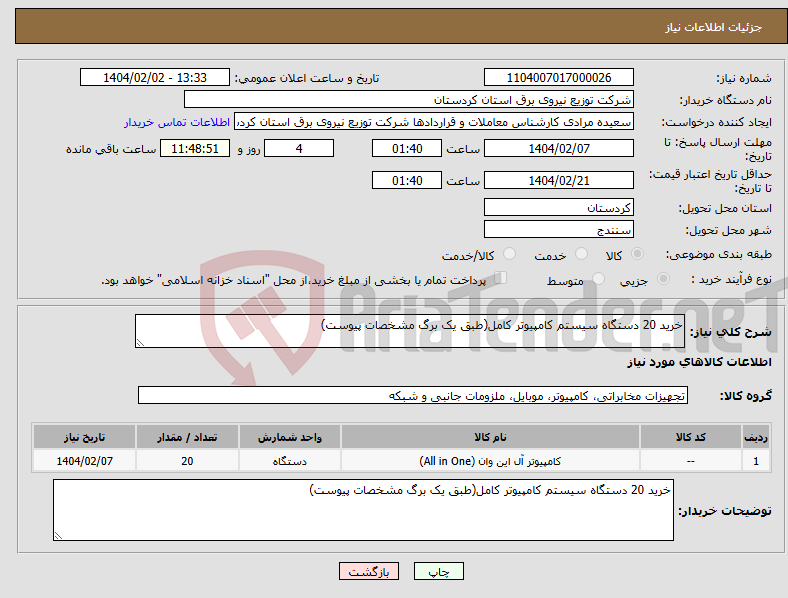Click the price validity date 1404/02/21 field
This screenshot has width=788, height=598.
point(558,180)
